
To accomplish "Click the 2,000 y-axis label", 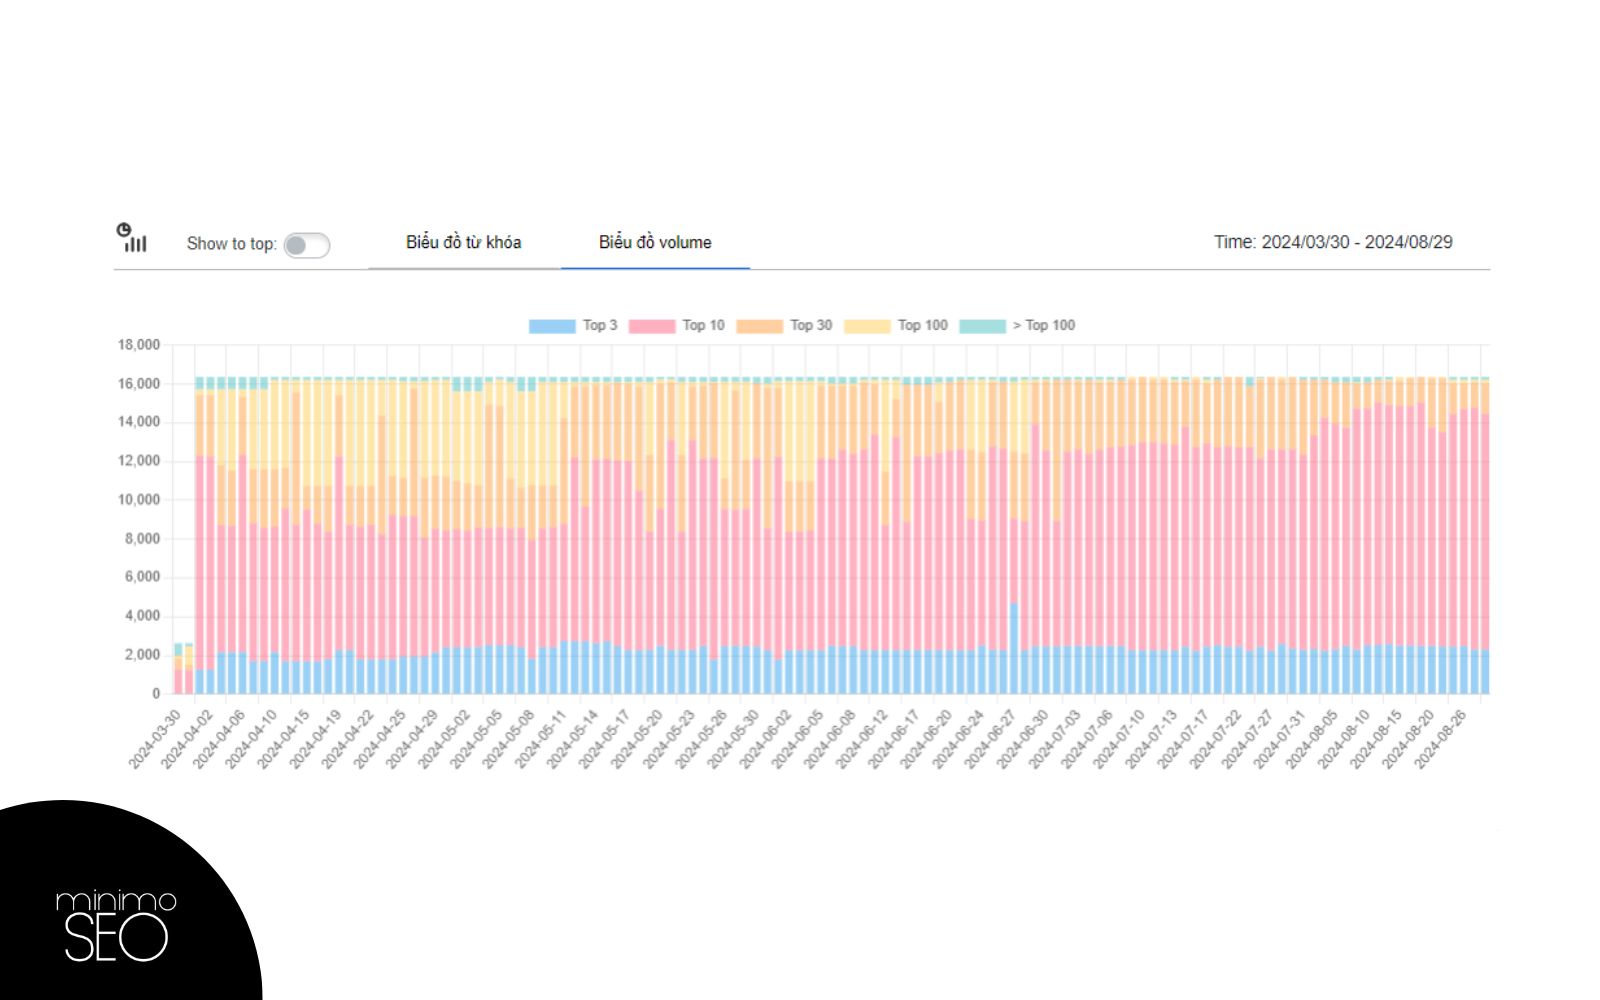I will [142, 655].
